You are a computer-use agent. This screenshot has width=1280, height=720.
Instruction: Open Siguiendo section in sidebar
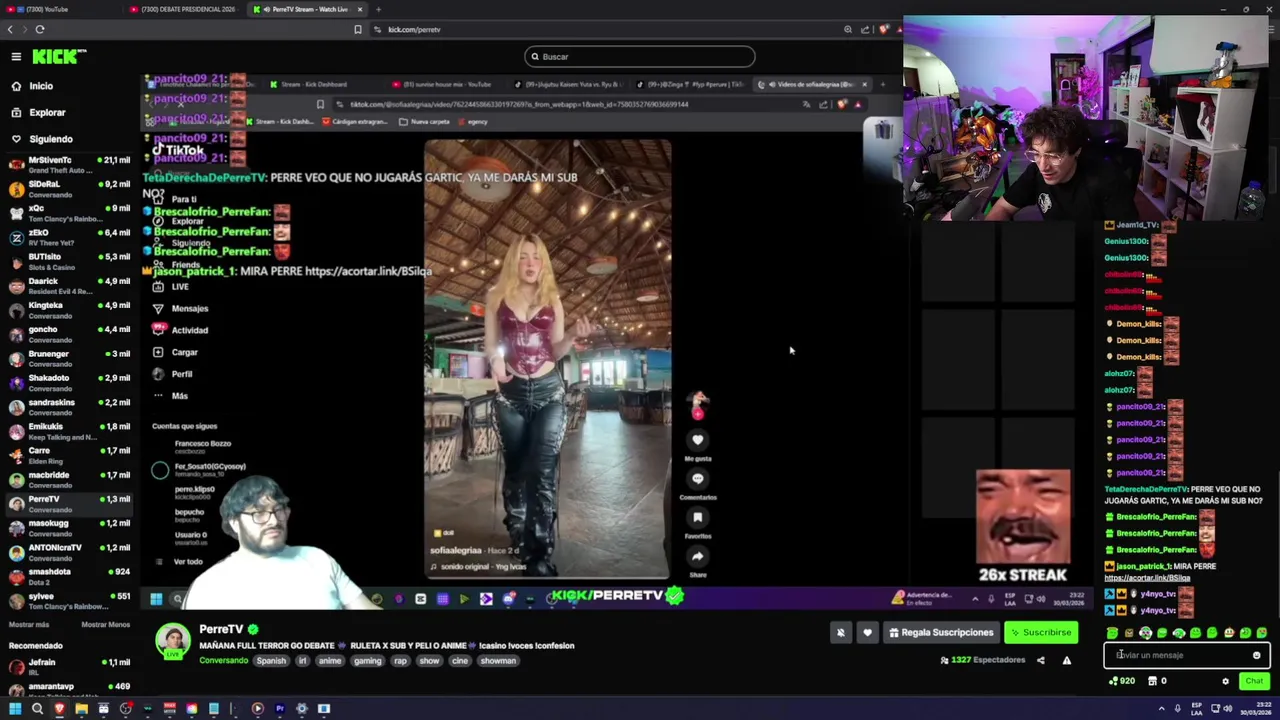pos(51,139)
